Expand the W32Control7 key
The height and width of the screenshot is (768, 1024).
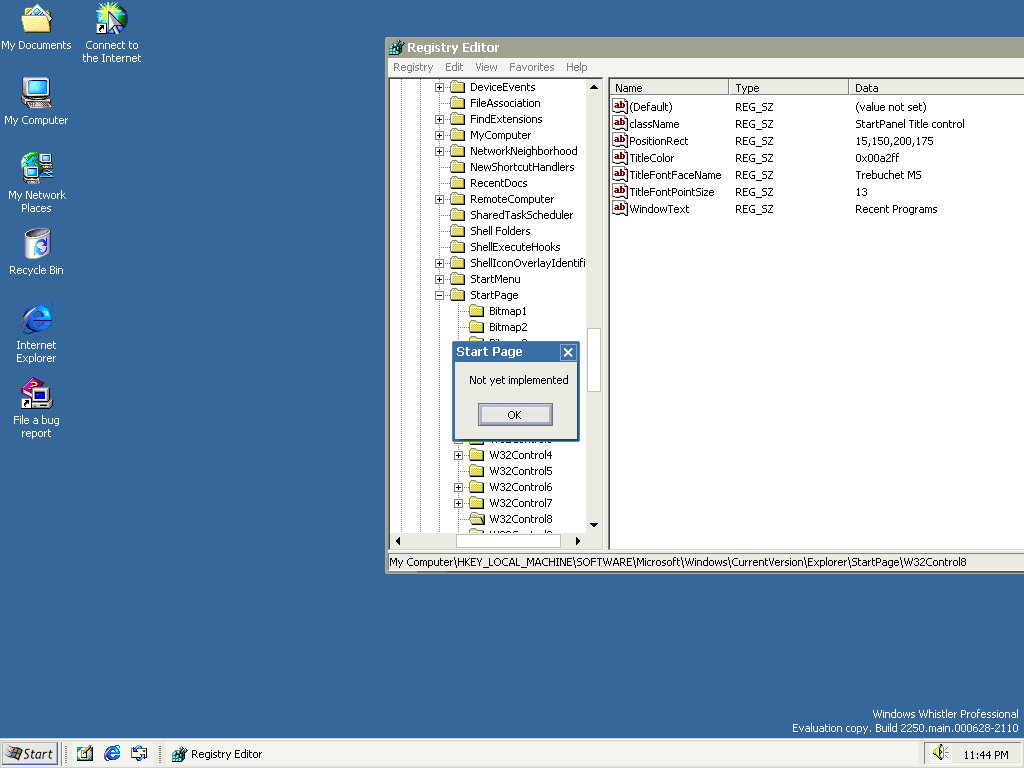tap(458, 504)
